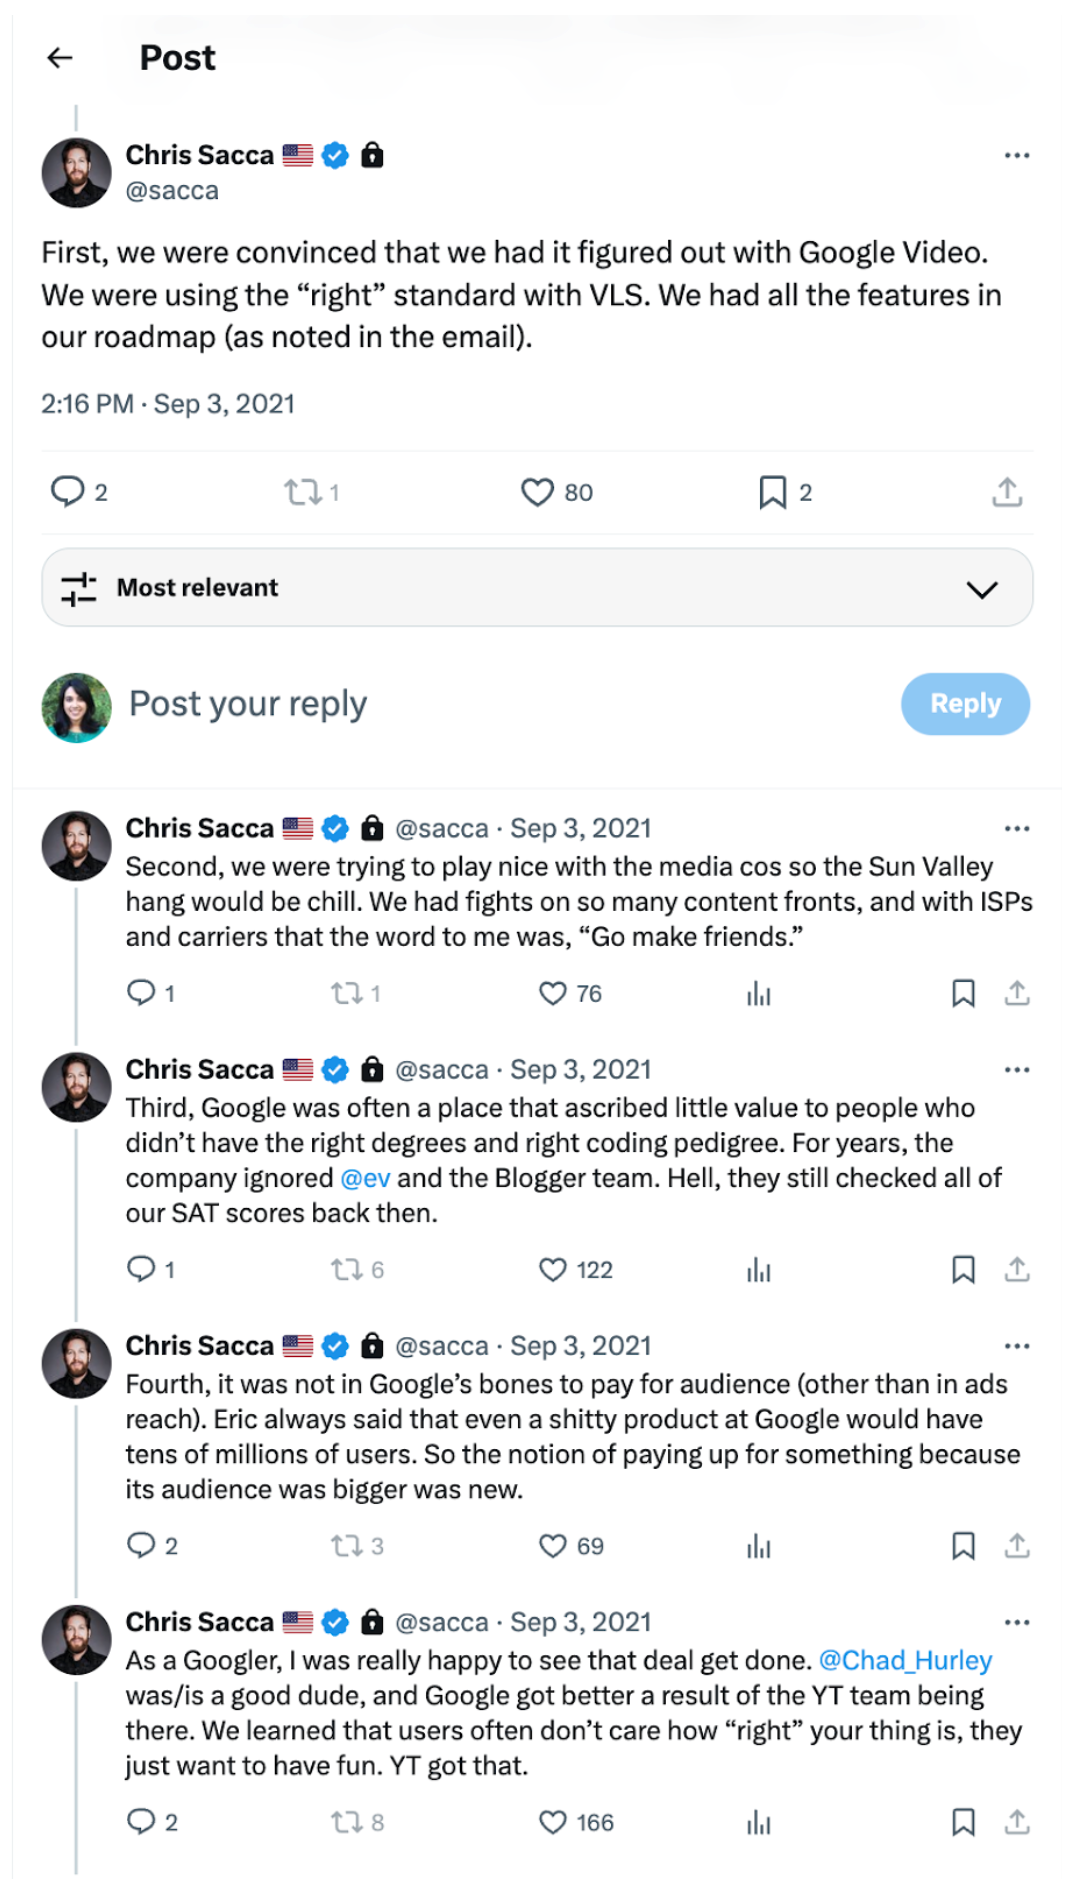Open more options on the 'Second' reply
The width and height of the screenshot is (1076, 1892).
point(1017,828)
